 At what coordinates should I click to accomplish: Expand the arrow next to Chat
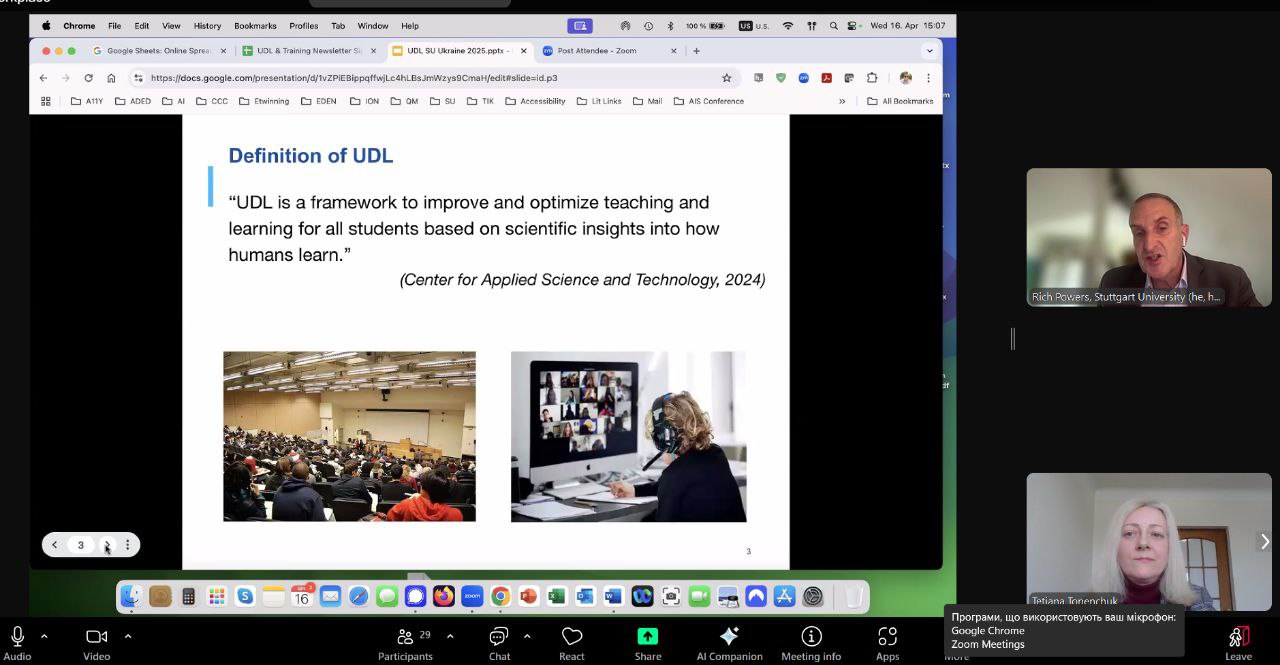tap(527, 636)
